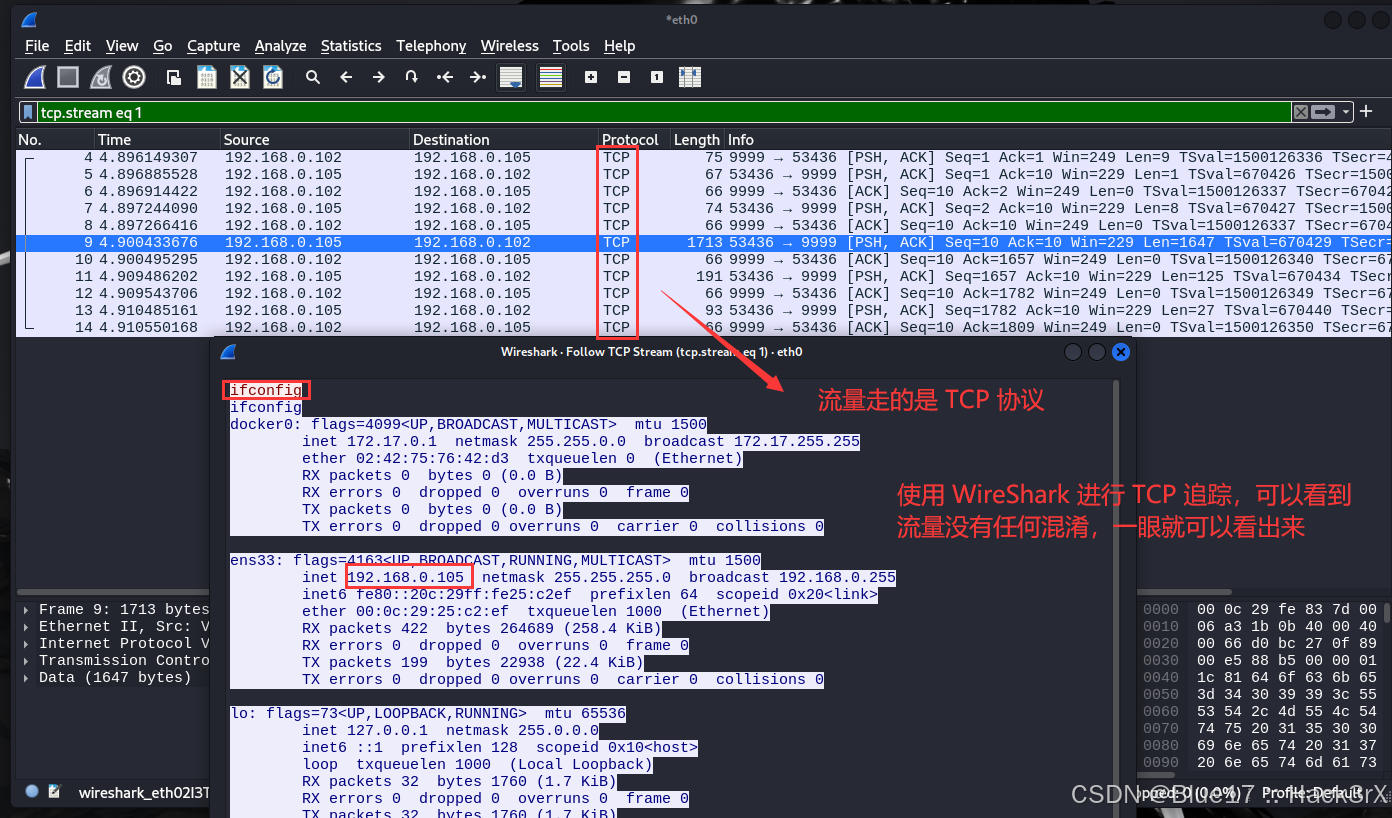Open the File menu
Viewport: 1392px width, 818px height.
tap(37, 46)
